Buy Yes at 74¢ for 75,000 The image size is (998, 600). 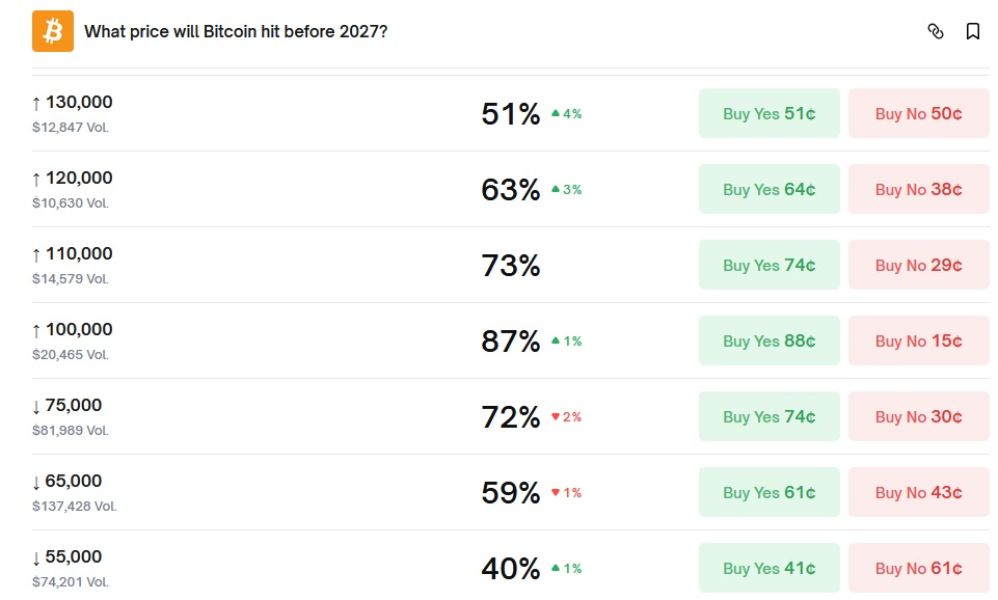769,416
